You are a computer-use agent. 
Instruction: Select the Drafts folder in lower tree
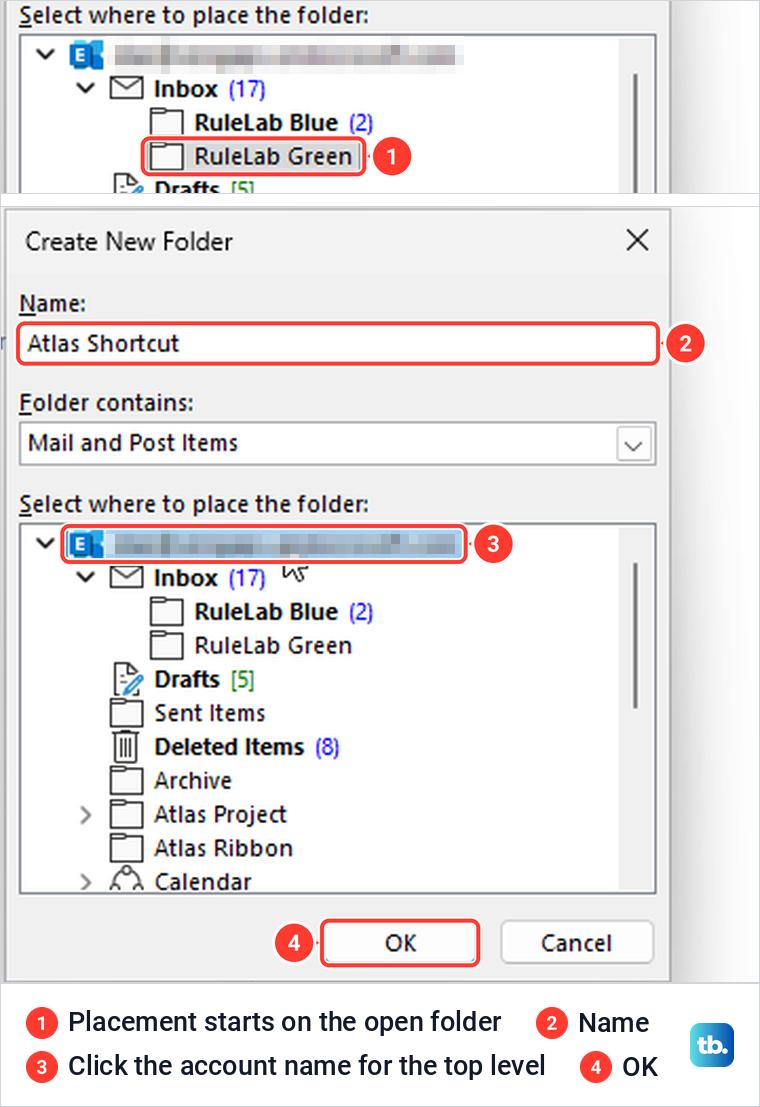(x=204, y=679)
